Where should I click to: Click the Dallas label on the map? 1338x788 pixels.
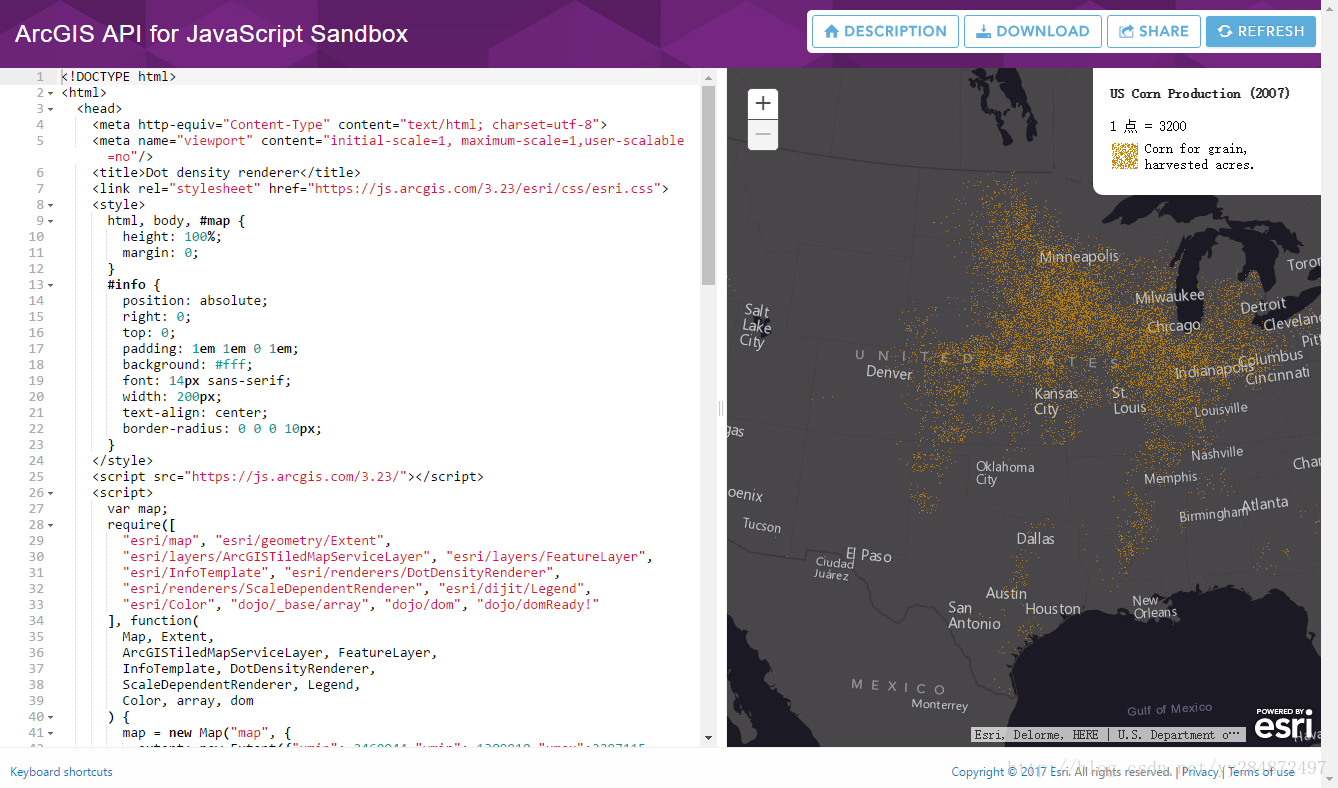(x=1035, y=538)
